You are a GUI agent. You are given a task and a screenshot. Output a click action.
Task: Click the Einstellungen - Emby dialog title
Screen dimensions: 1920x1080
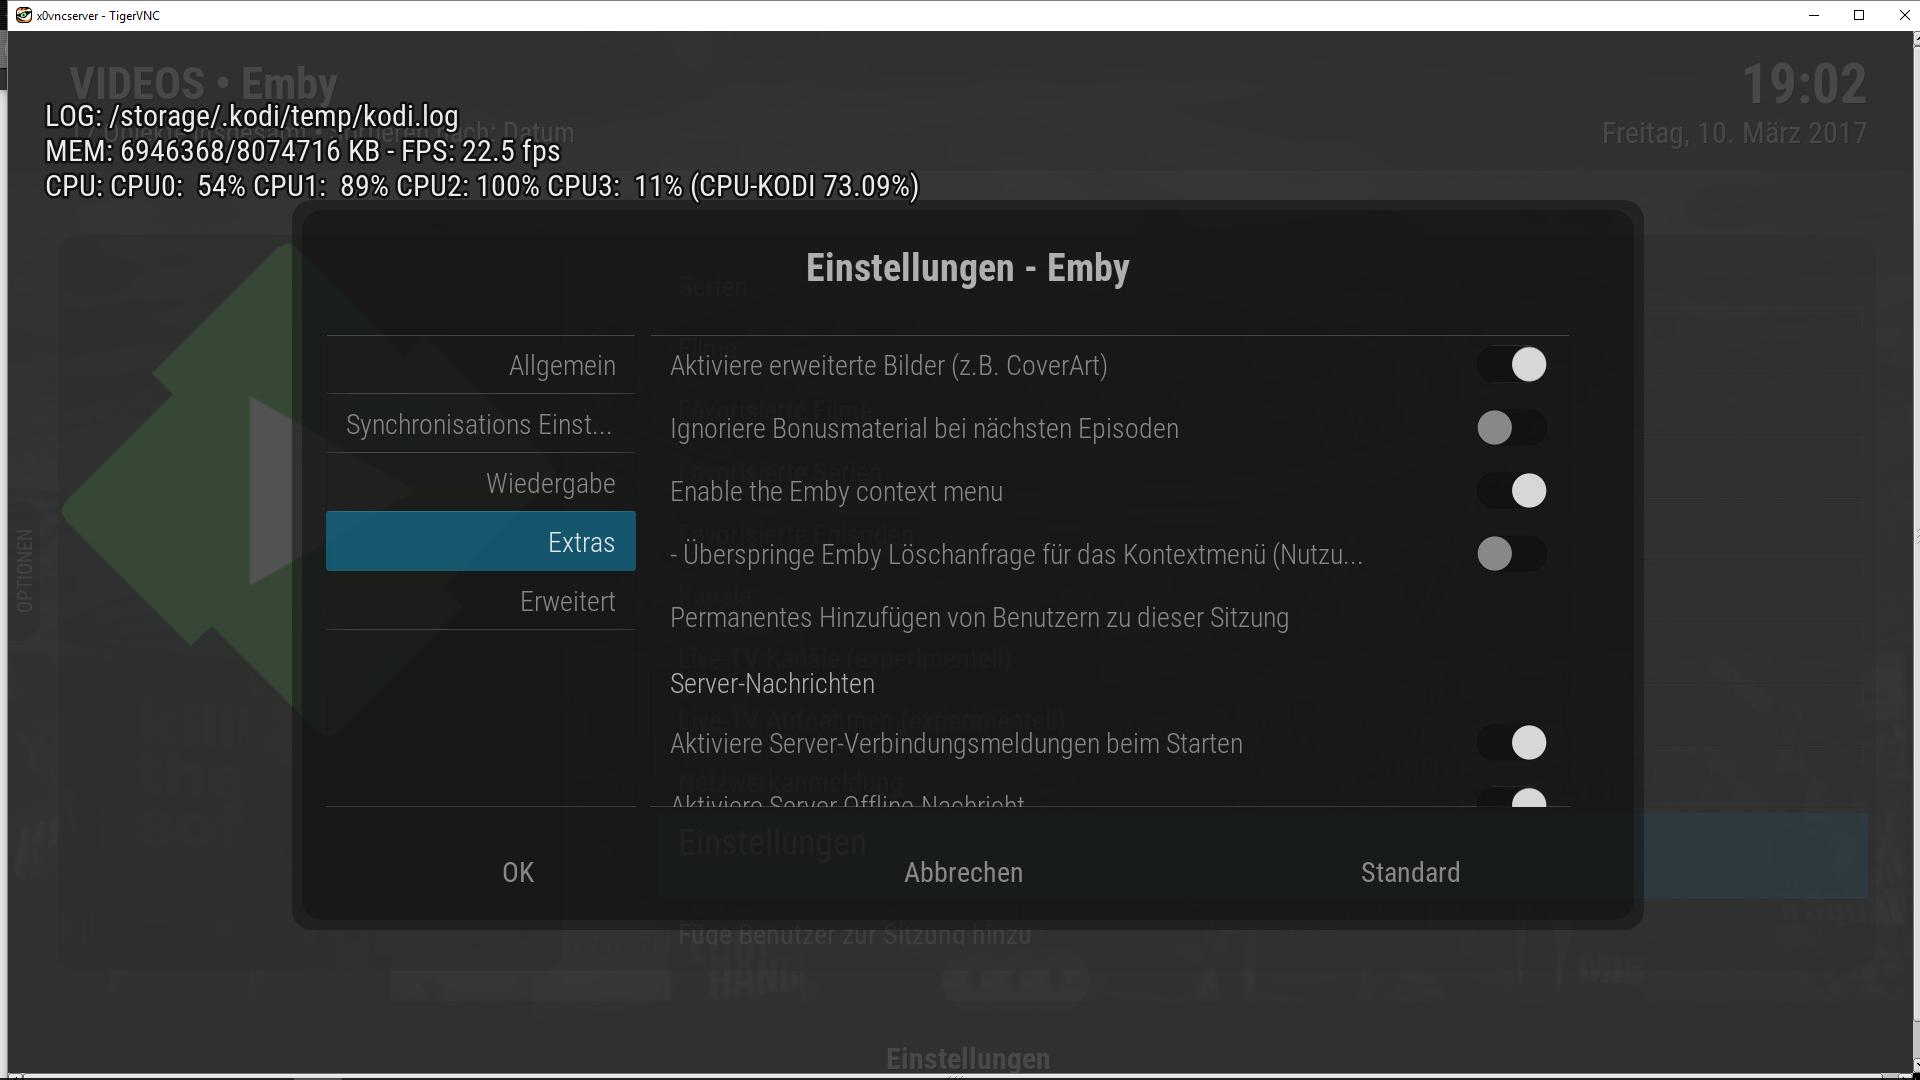[968, 268]
